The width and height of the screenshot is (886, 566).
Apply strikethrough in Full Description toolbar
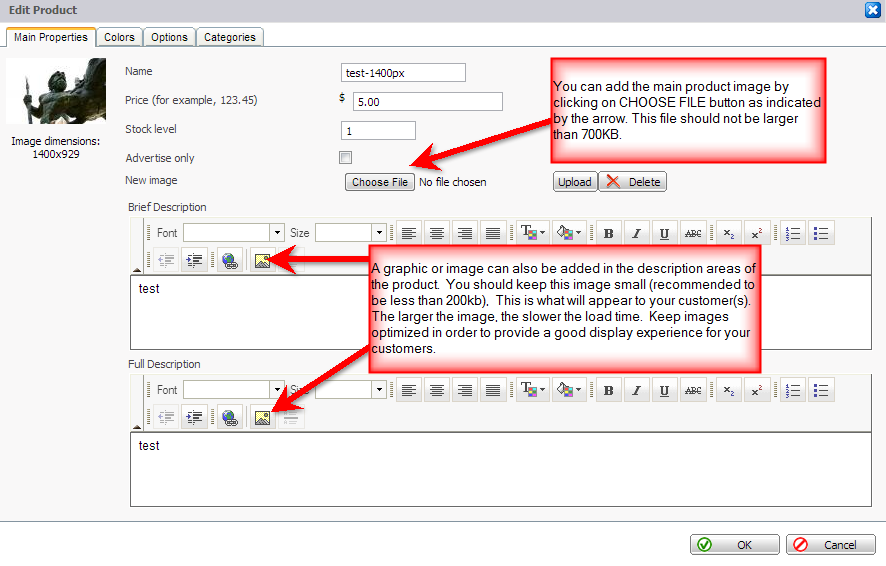tap(693, 390)
